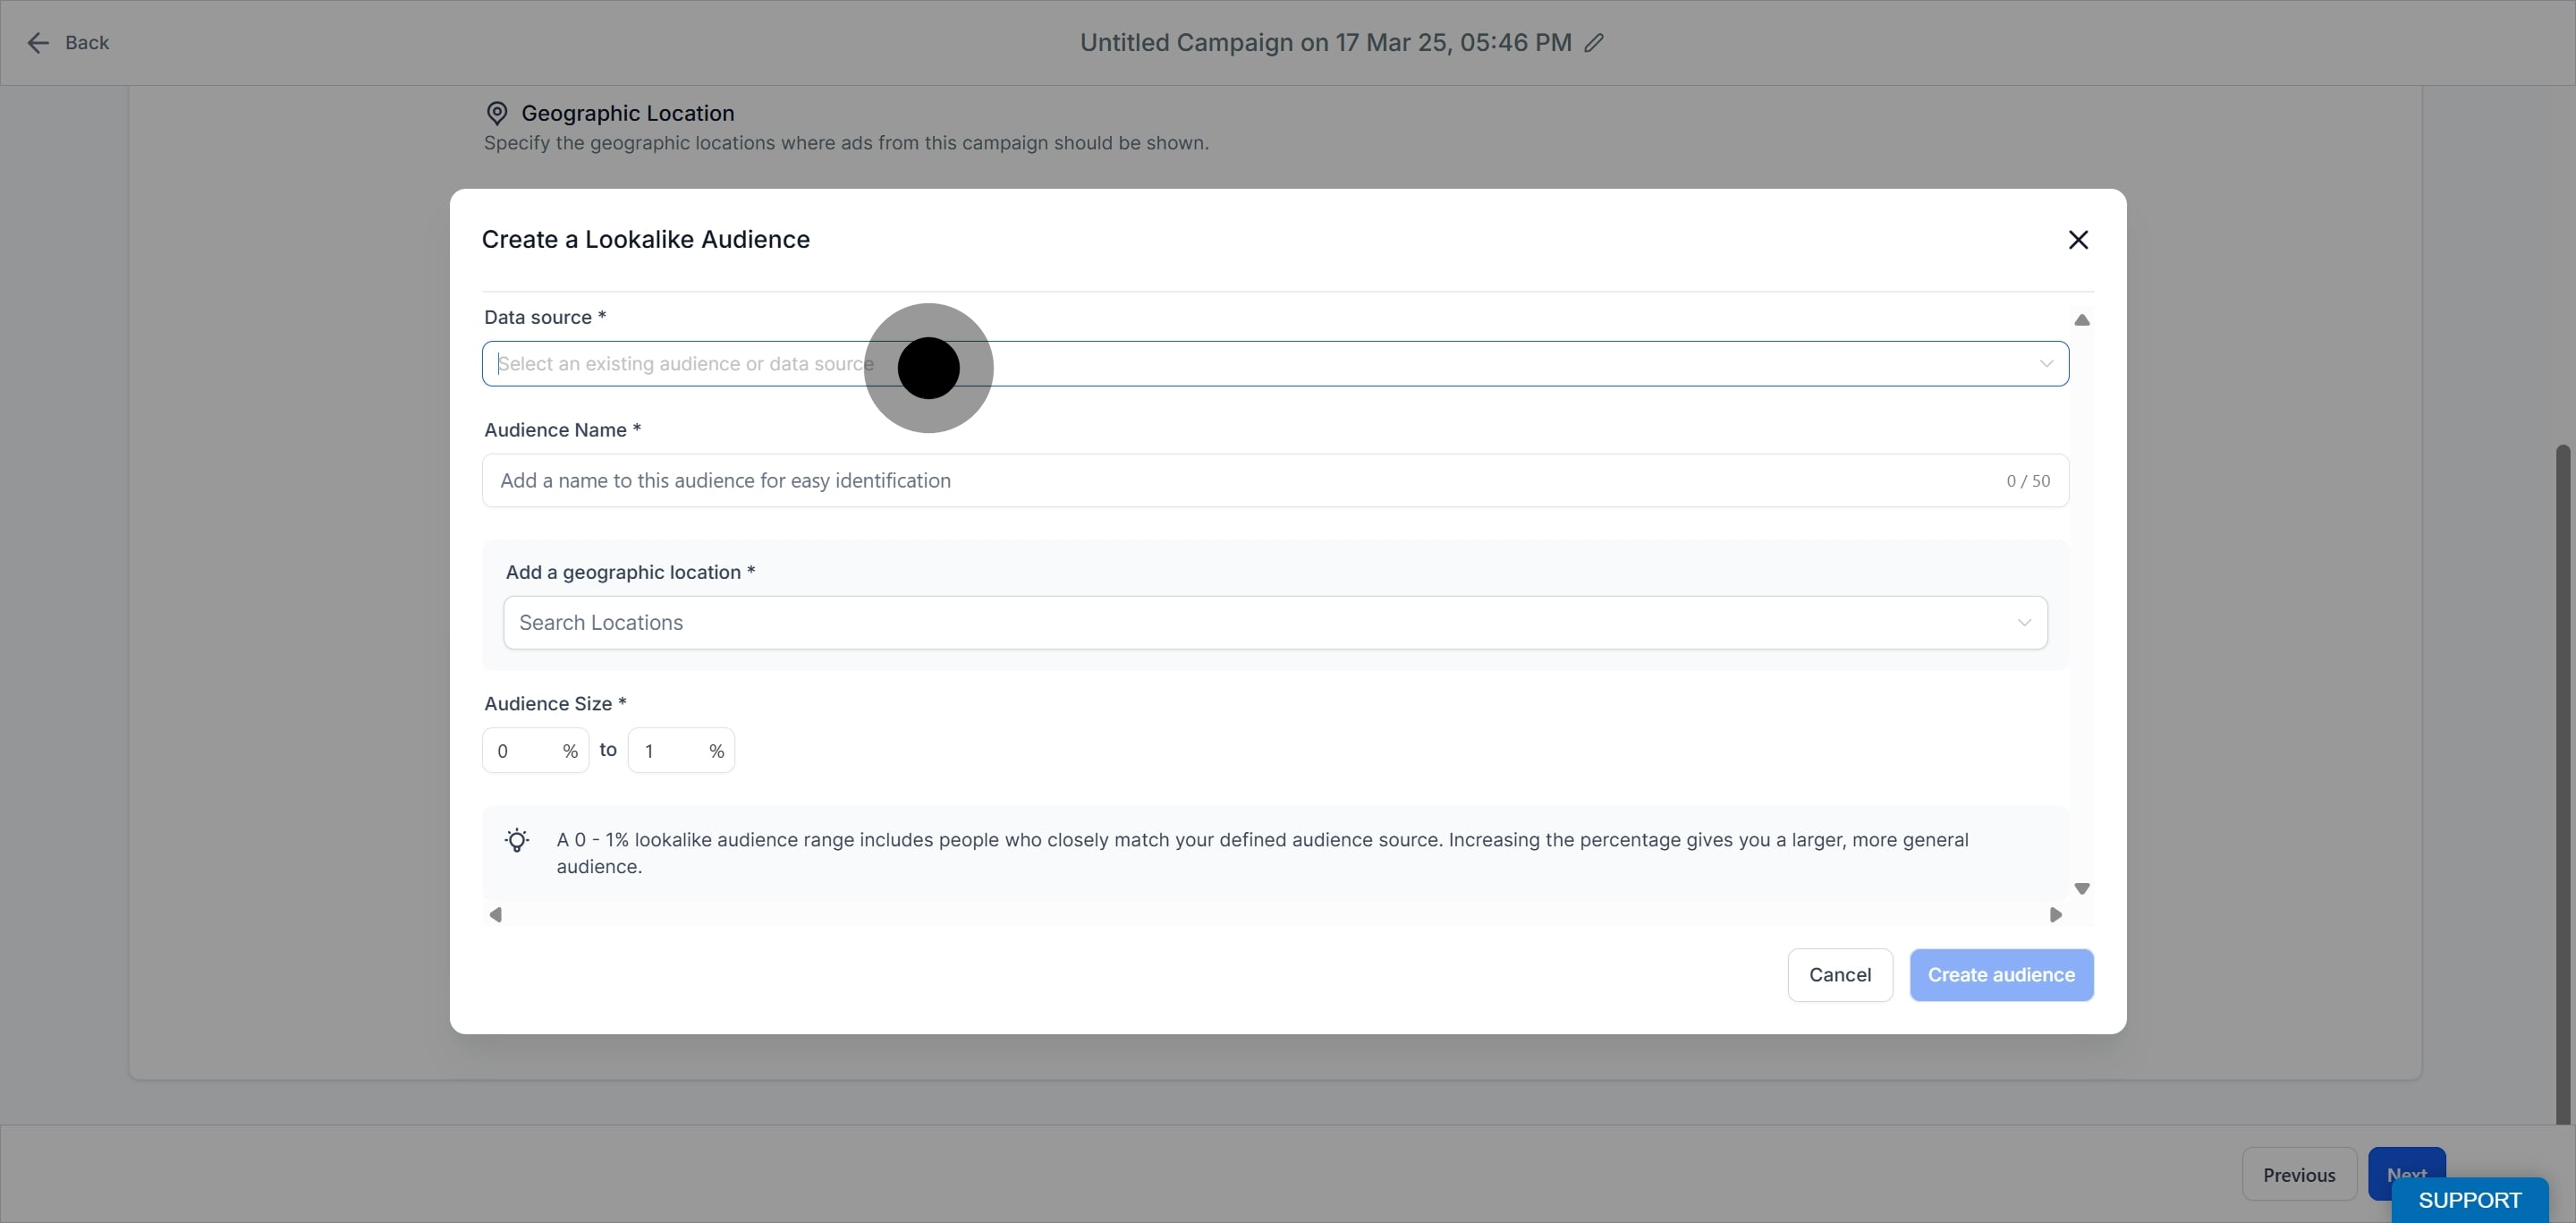This screenshot has width=2576, height=1223.
Task: Click the Data source dropdown chevron
Action: click(2046, 364)
